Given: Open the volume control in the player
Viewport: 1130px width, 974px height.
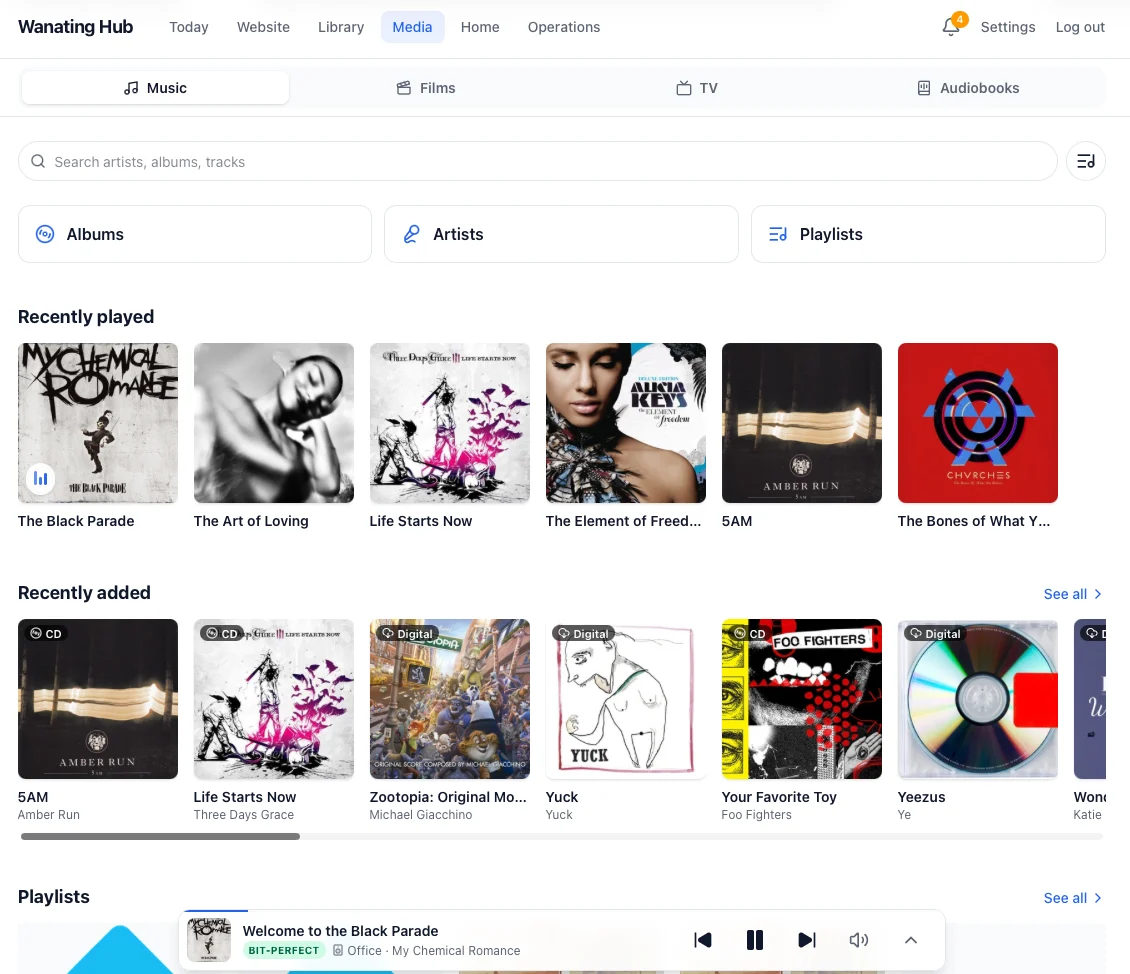Looking at the screenshot, I should (859, 940).
